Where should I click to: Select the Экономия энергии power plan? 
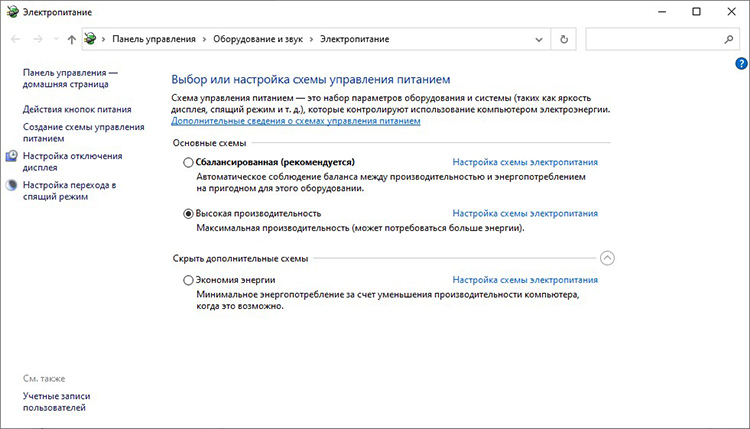click(188, 280)
